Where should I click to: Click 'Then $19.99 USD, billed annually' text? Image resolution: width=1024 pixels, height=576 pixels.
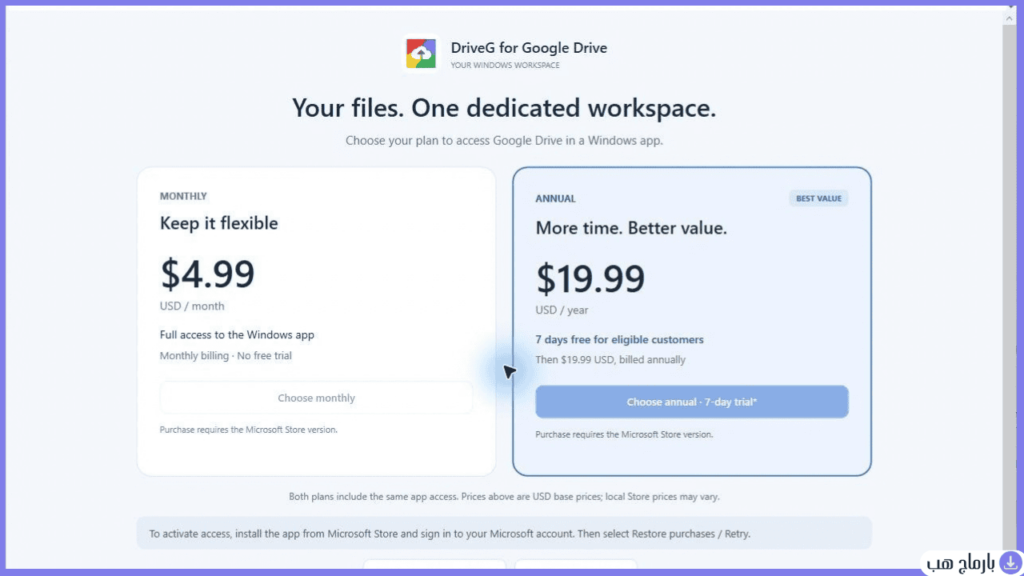[610, 360]
